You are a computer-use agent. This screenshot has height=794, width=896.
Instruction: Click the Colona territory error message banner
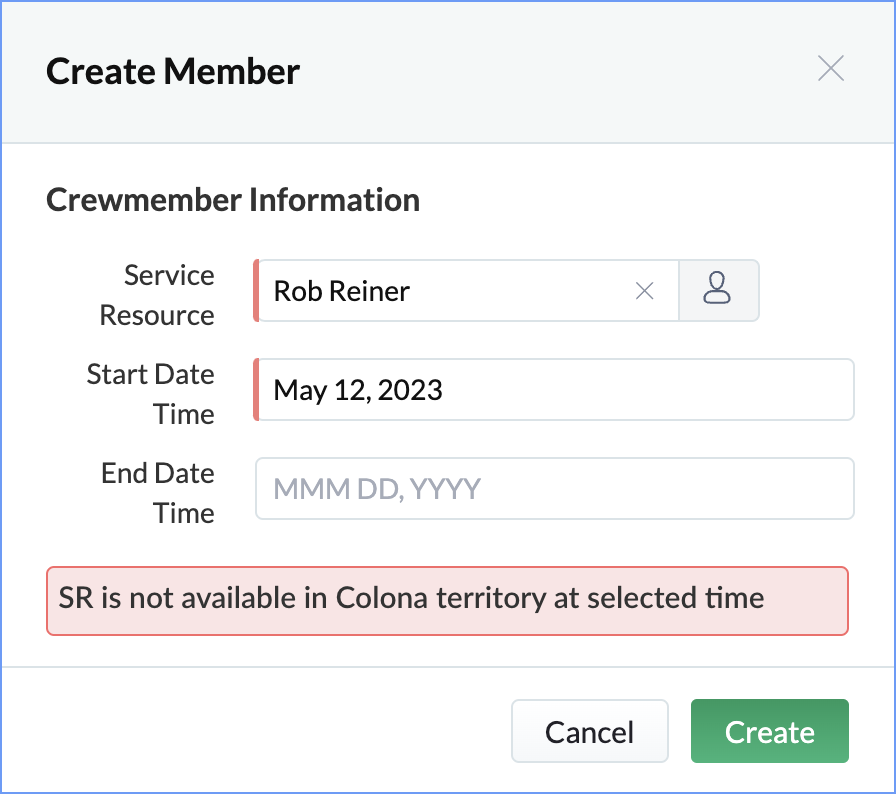point(447,600)
